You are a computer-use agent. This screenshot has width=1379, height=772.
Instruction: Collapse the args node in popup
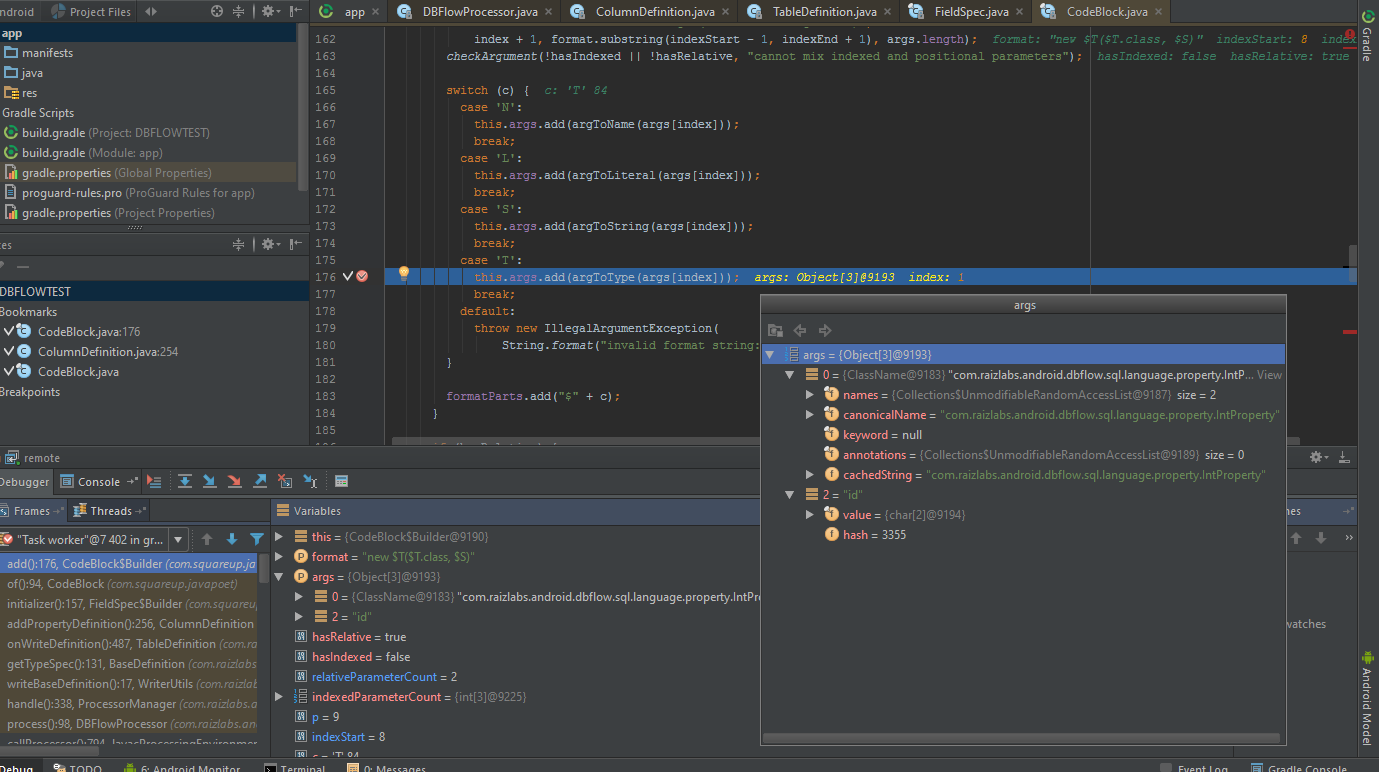(769, 355)
